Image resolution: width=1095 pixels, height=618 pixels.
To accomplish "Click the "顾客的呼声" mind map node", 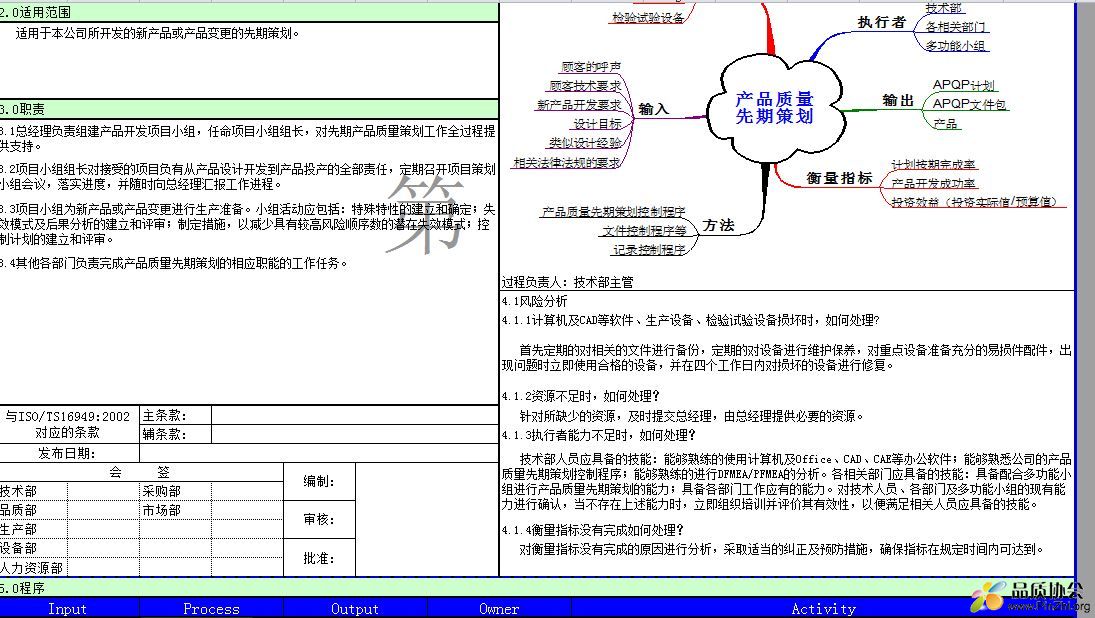I will [x=591, y=66].
